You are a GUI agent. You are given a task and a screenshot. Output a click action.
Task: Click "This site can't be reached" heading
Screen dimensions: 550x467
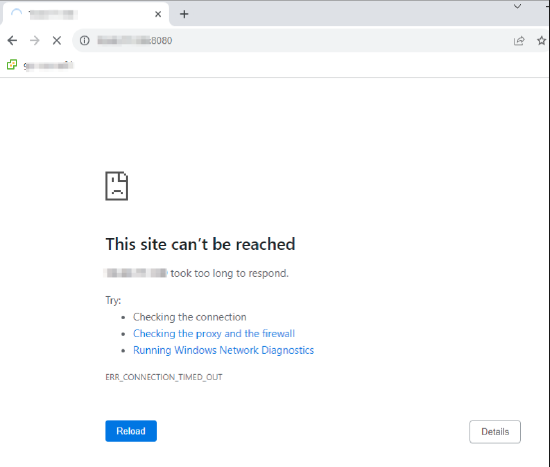click(200, 244)
